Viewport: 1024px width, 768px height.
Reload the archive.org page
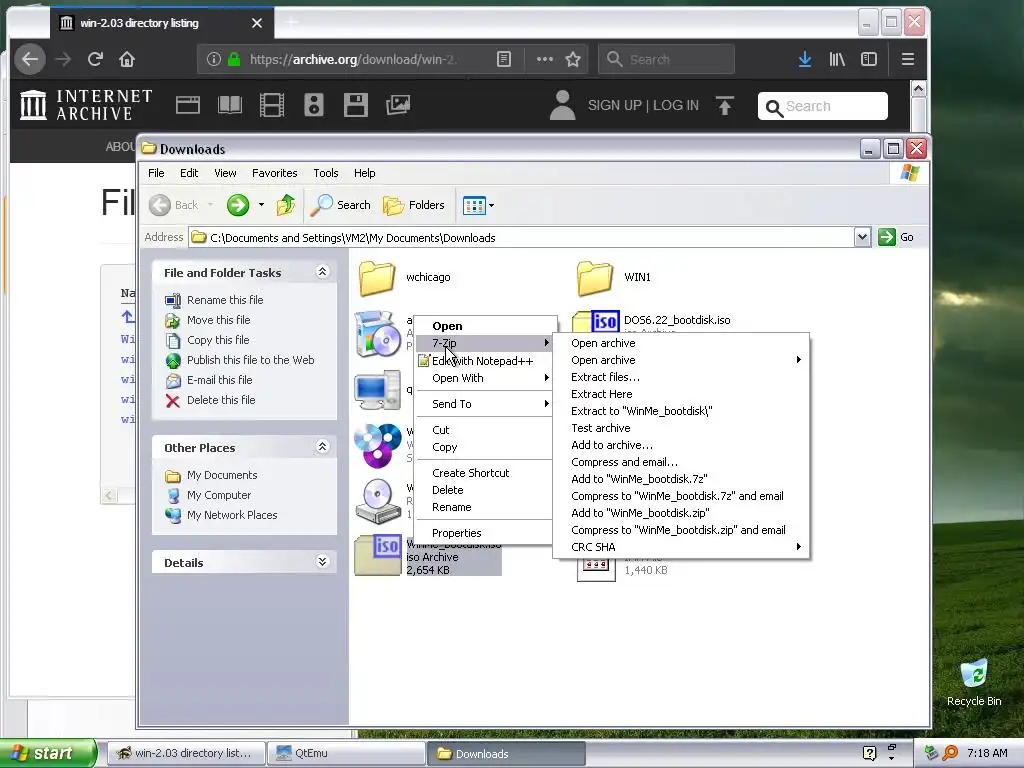tap(95, 59)
